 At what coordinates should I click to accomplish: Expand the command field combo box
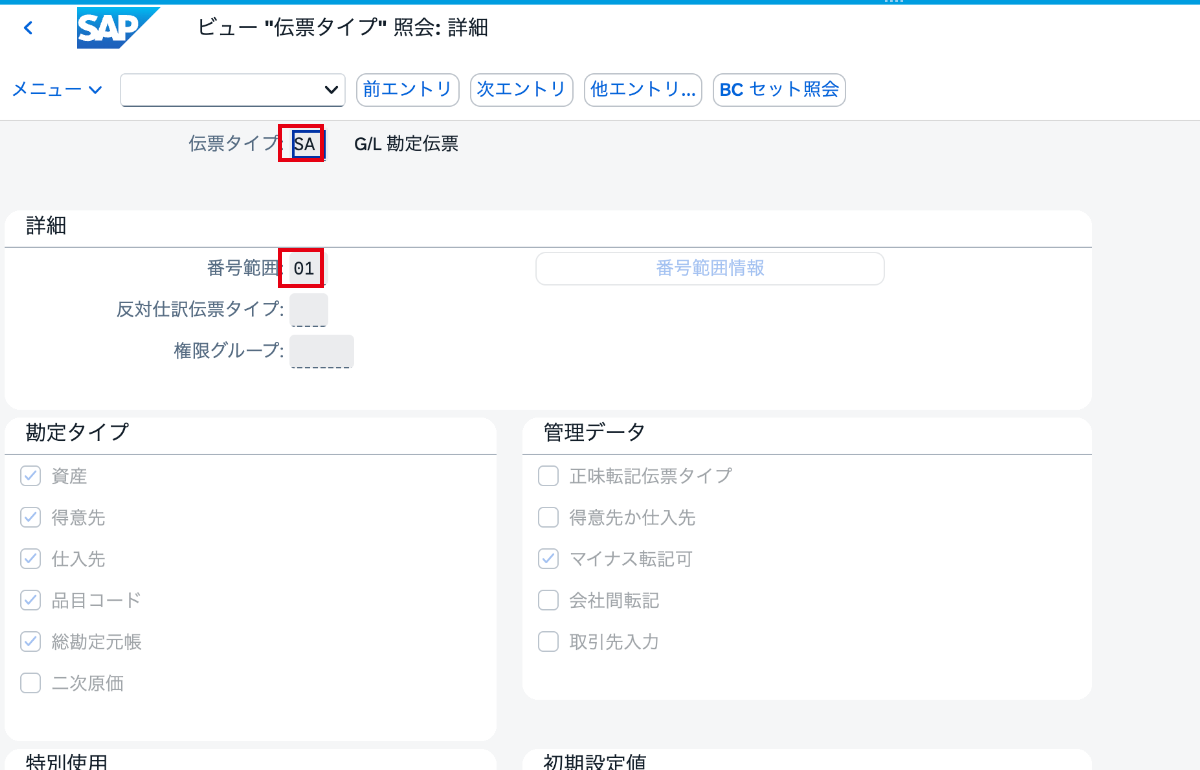tap(333, 90)
